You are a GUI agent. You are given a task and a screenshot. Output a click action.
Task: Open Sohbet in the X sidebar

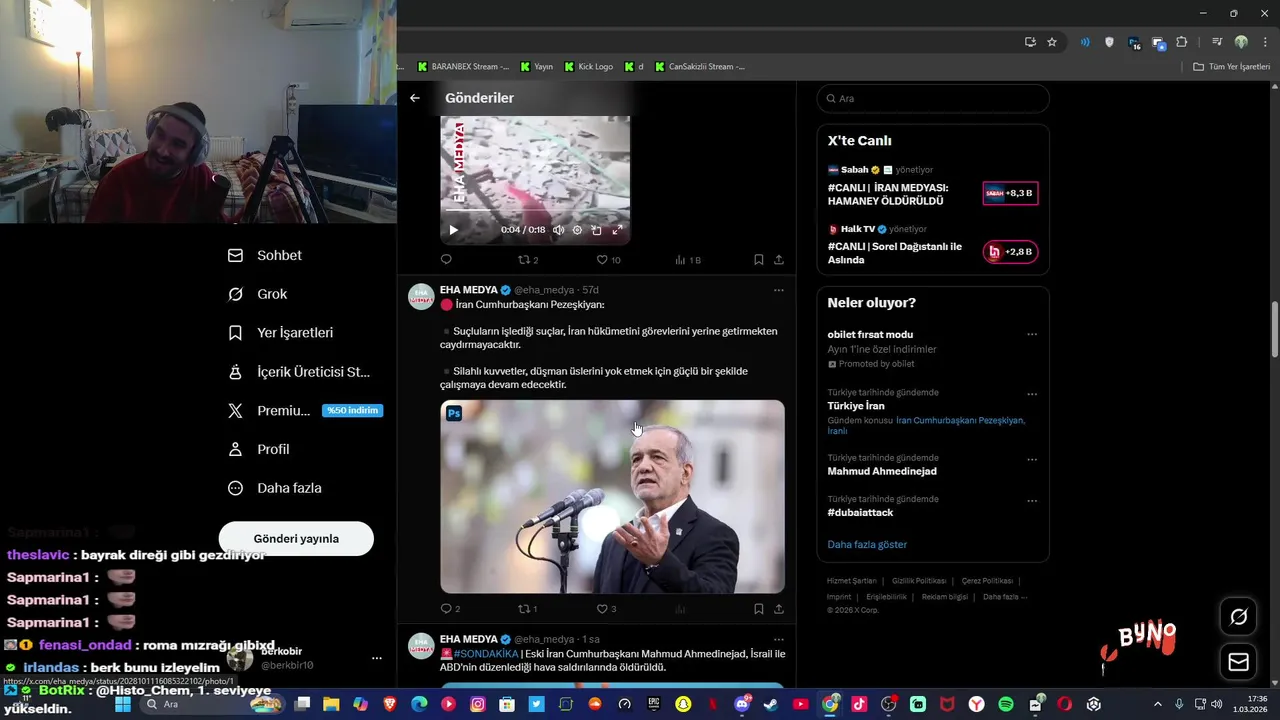click(265, 255)
